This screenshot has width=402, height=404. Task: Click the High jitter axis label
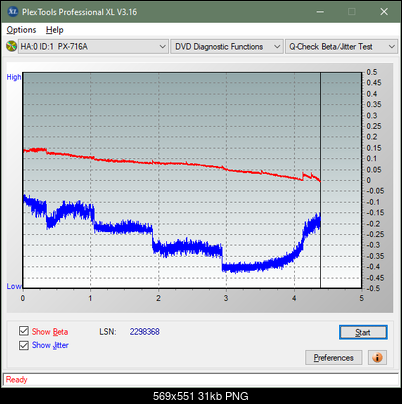(x=14, y=77)
